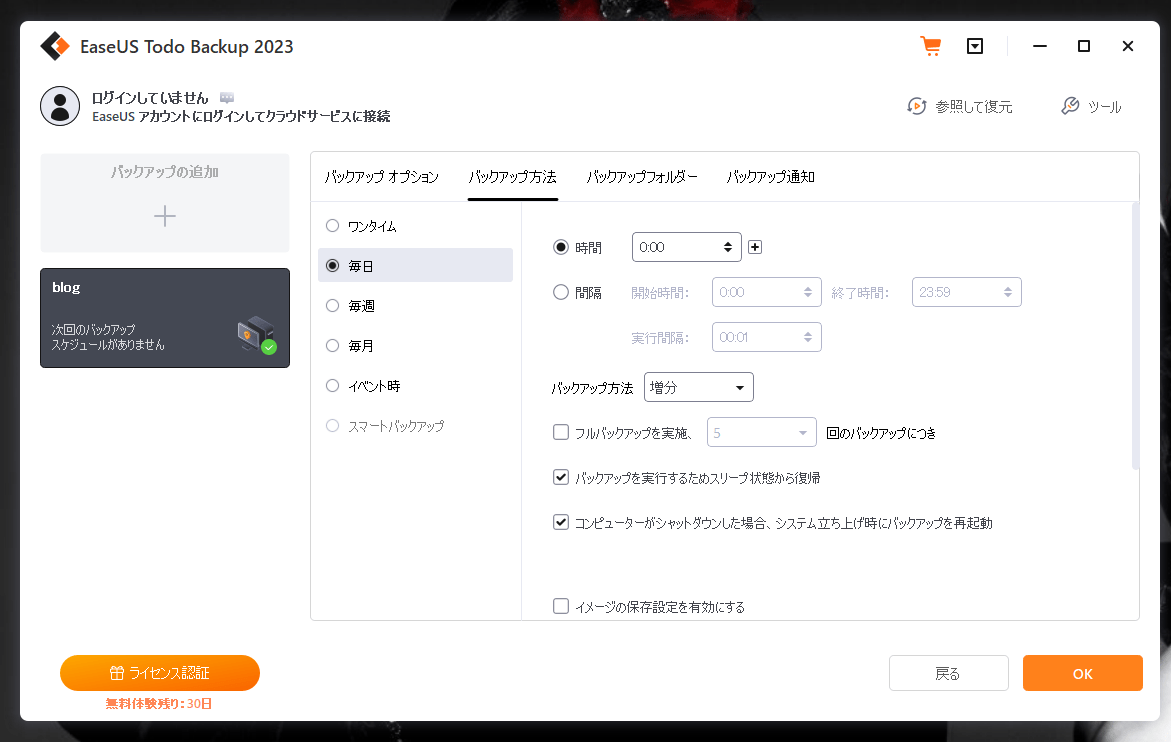Click the shopping cart purchase icon
Viewport: 1171px width, 742px height.
pyautogui.click(x=930, y=47)
